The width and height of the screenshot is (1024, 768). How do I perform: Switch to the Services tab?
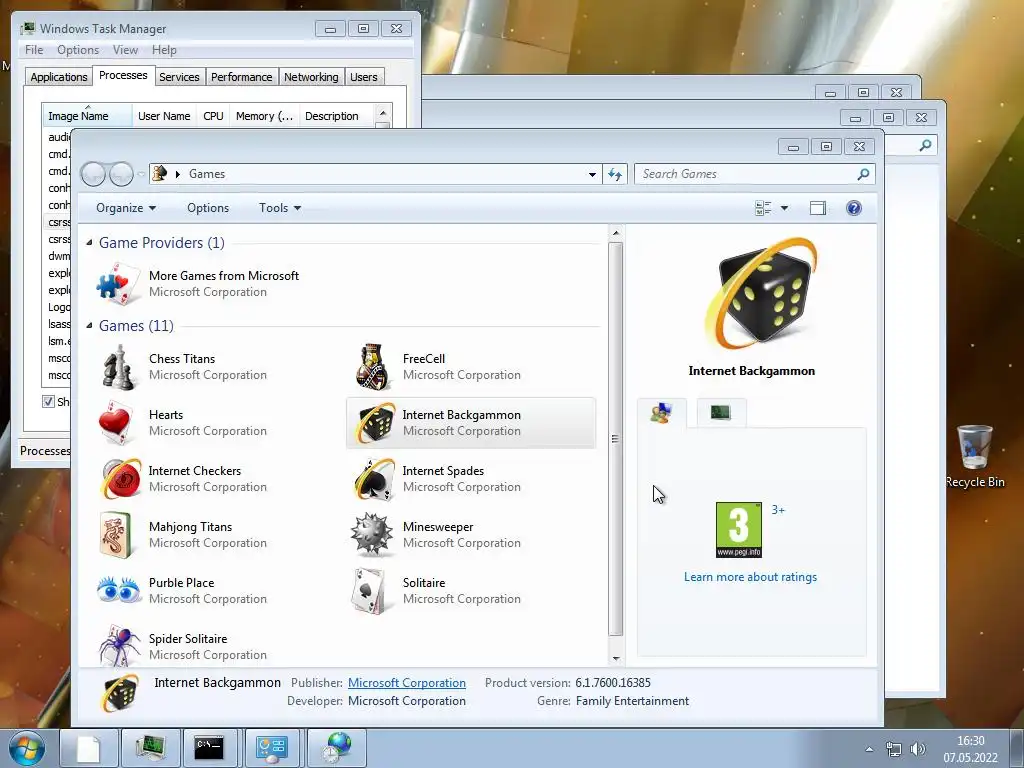[180, 77]
